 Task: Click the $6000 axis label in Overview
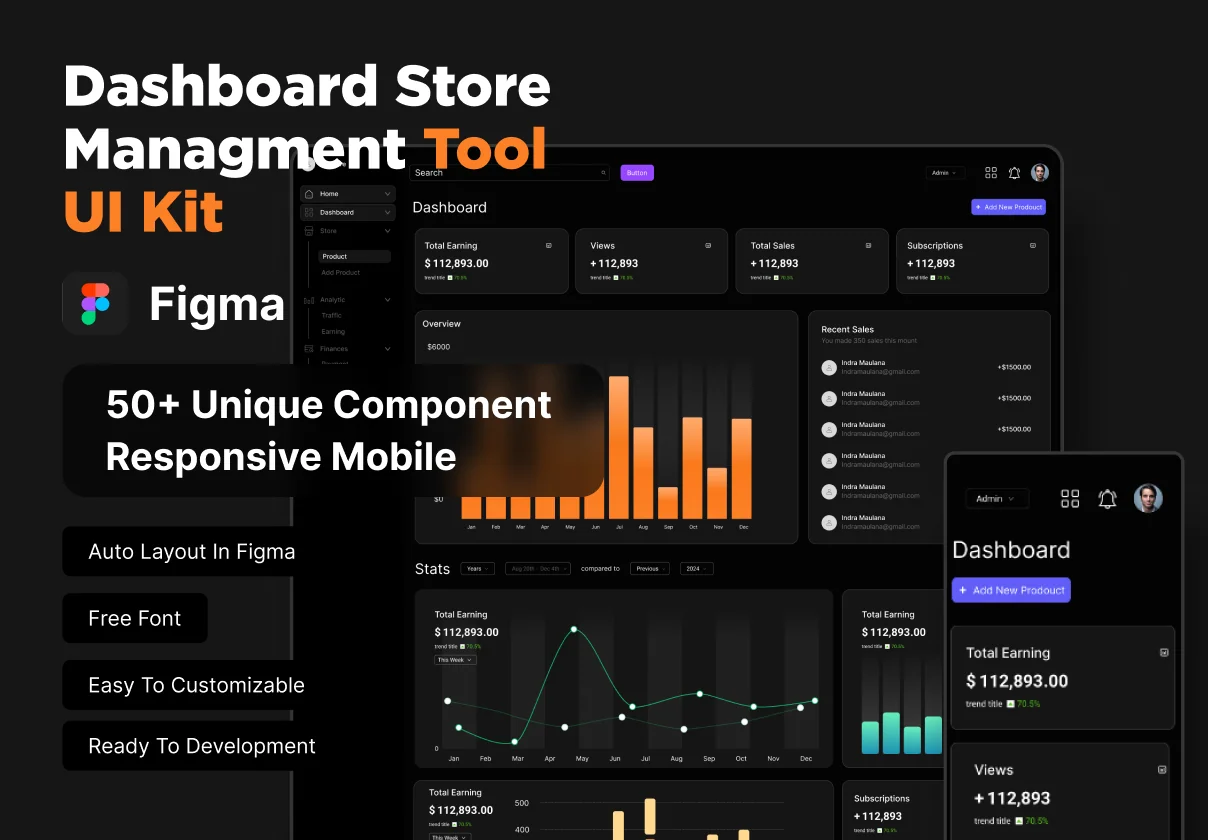pyautogui.click(x=439, y=347)
